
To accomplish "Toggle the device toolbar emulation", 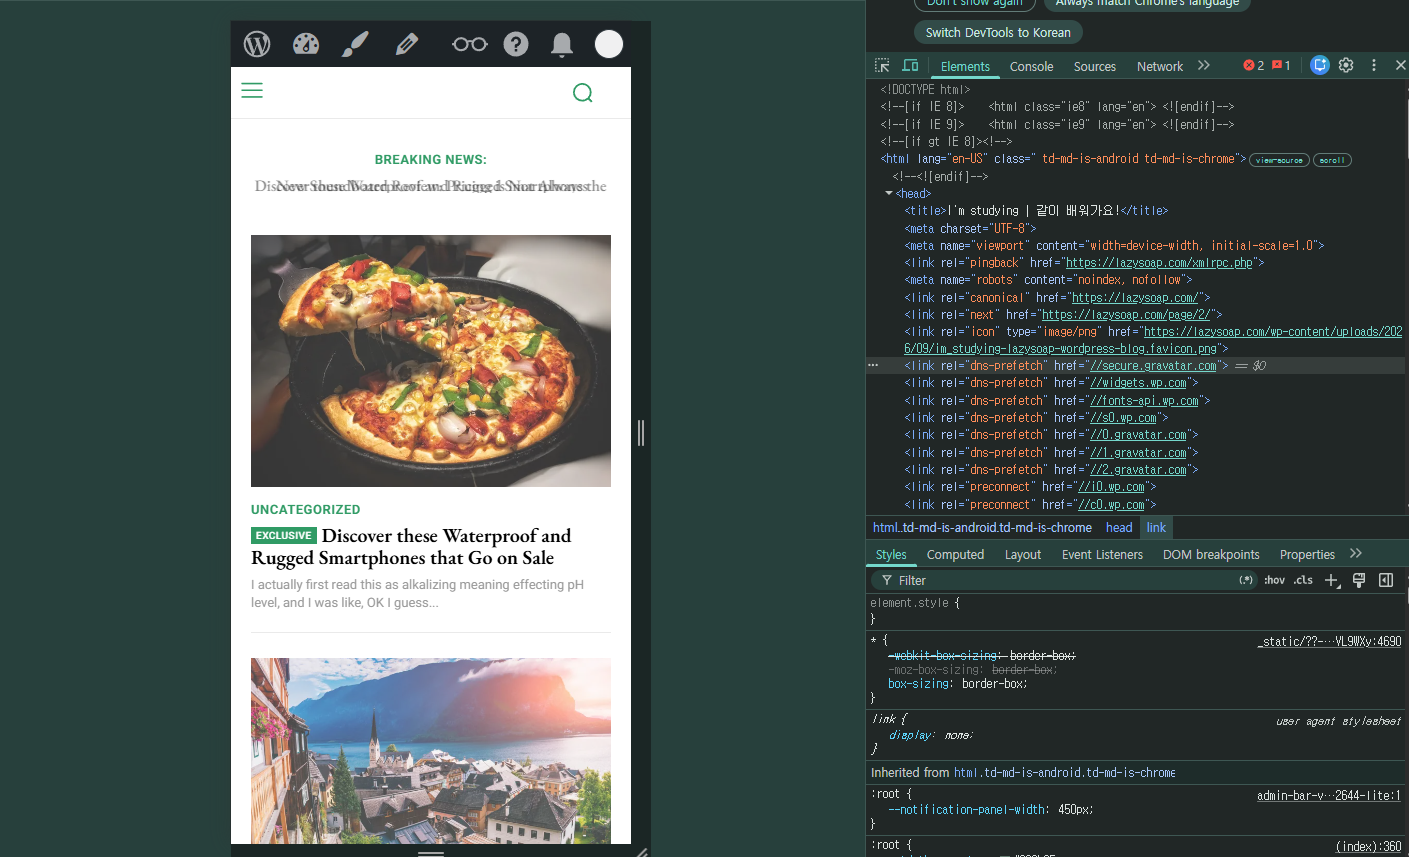I will click(910, 65).
